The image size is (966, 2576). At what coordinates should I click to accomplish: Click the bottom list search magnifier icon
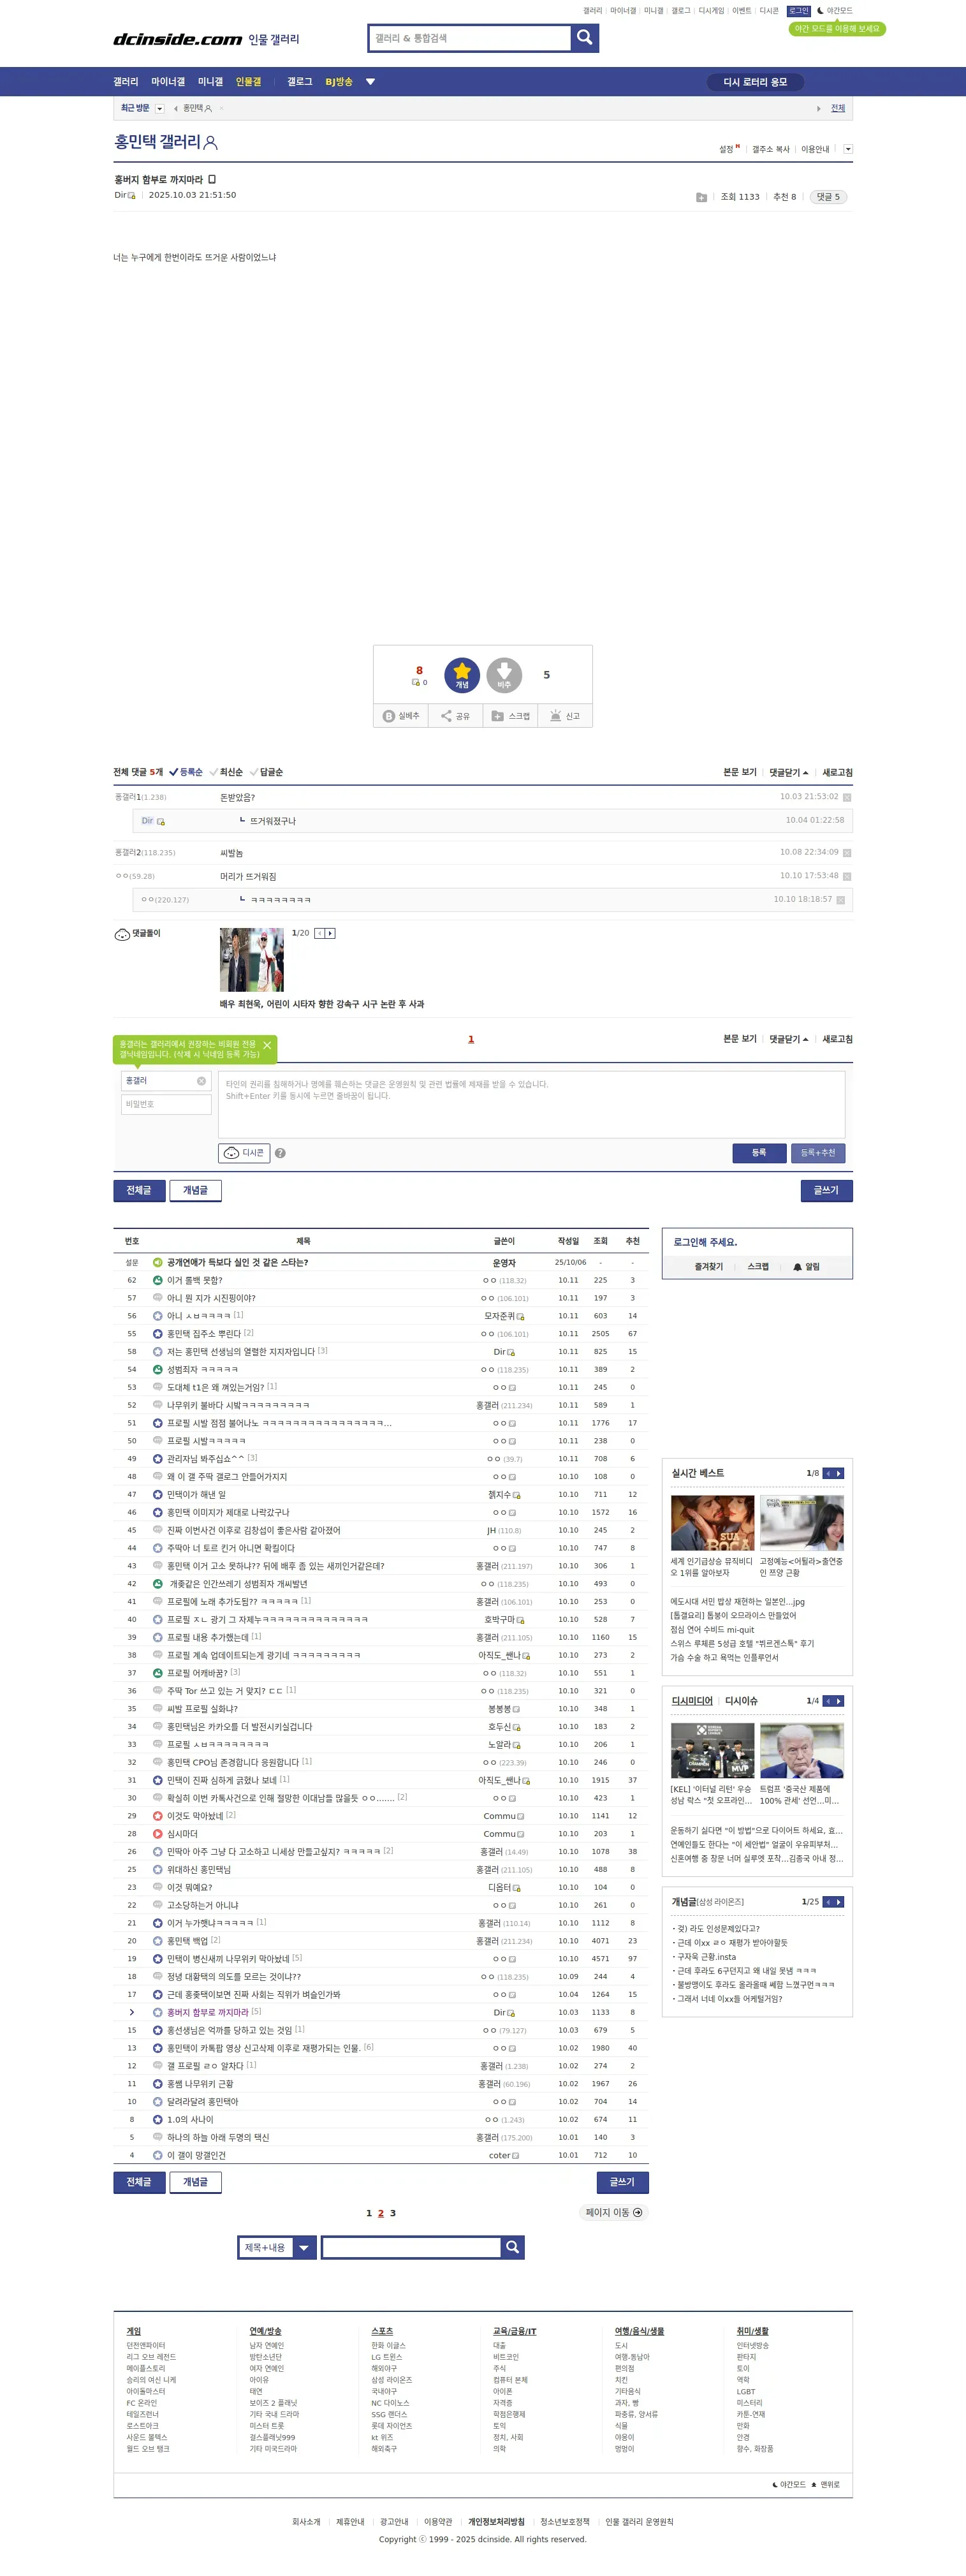point(513,2247)
